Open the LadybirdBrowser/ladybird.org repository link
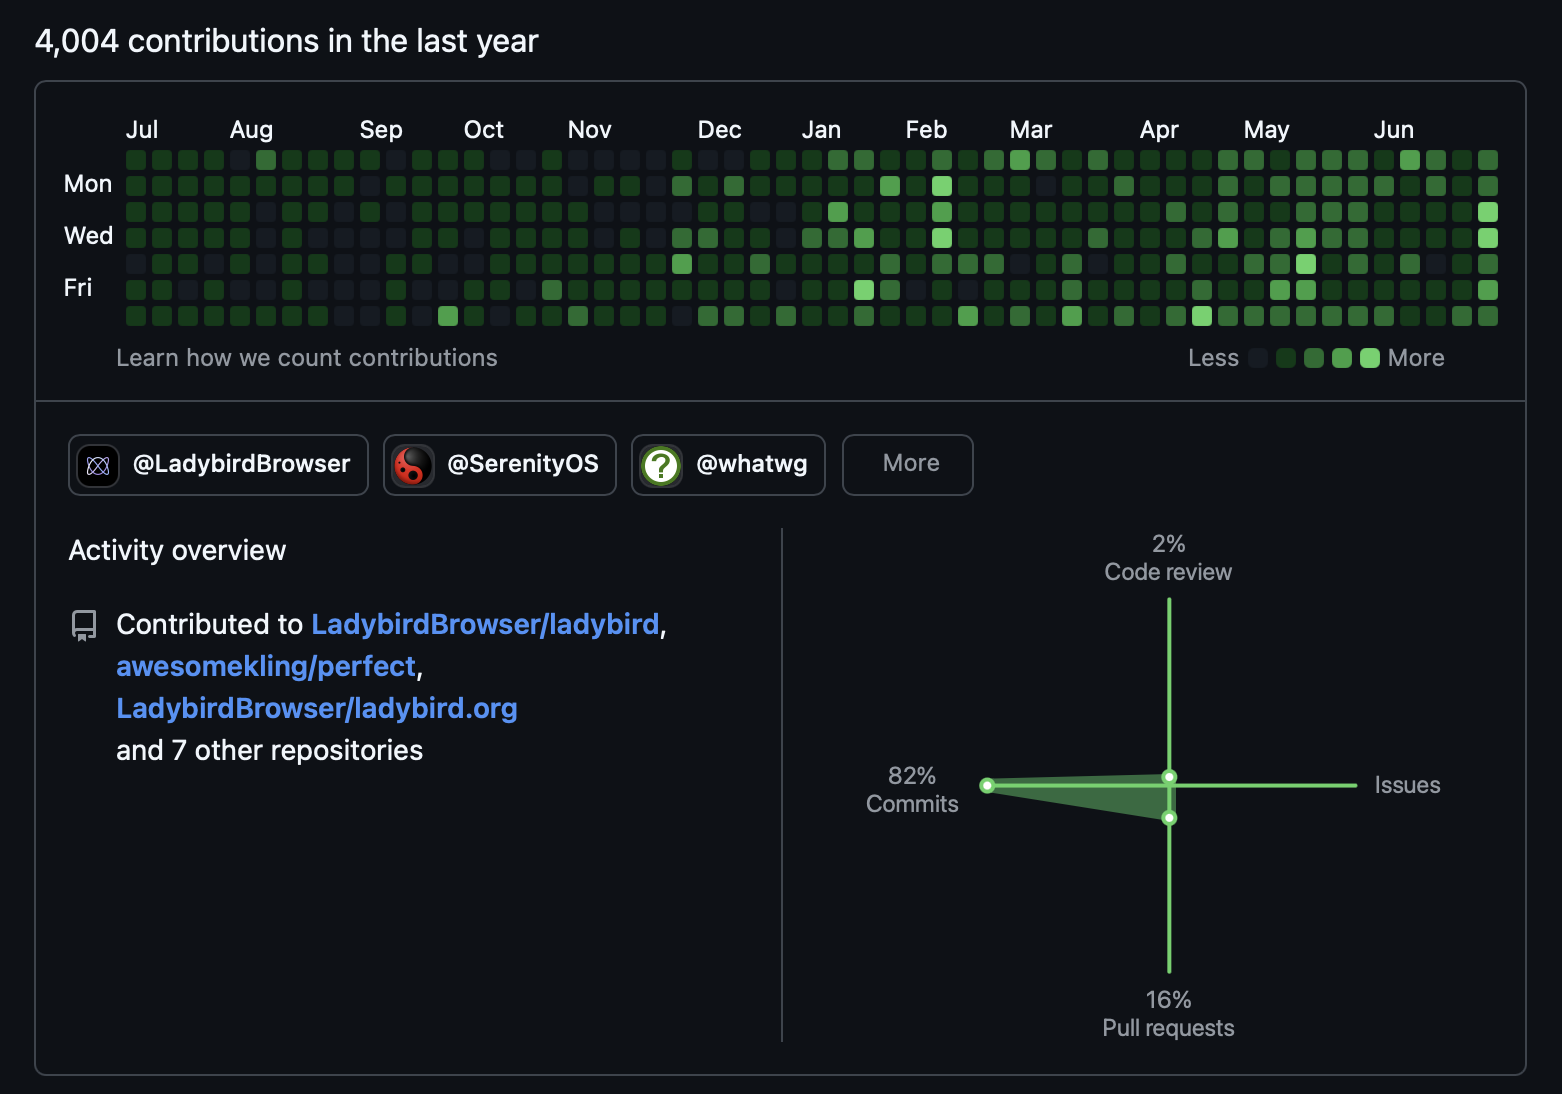 [317, 708]
